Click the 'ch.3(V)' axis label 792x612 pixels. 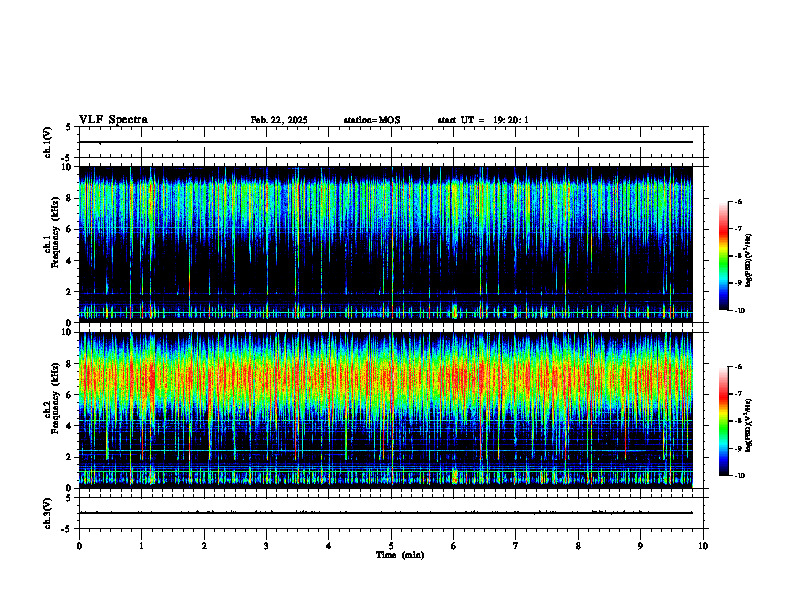47,513
